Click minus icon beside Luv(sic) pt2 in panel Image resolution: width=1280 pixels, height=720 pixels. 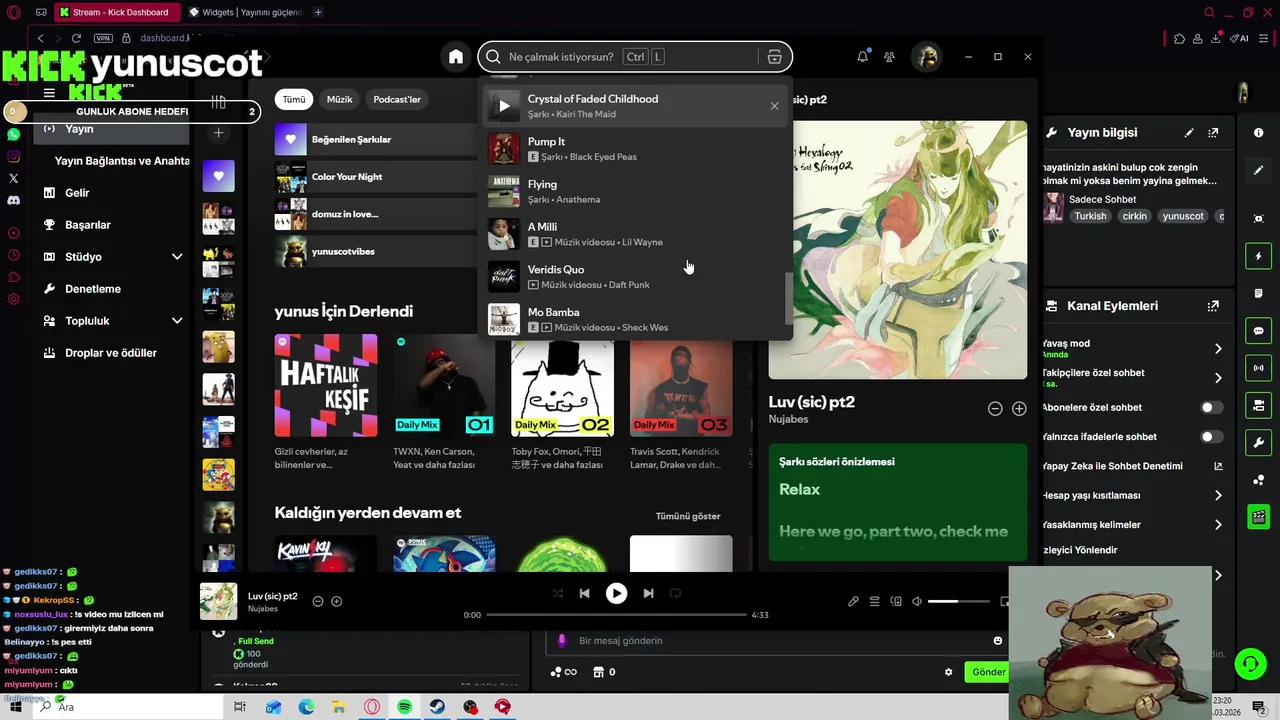(995, 408)
